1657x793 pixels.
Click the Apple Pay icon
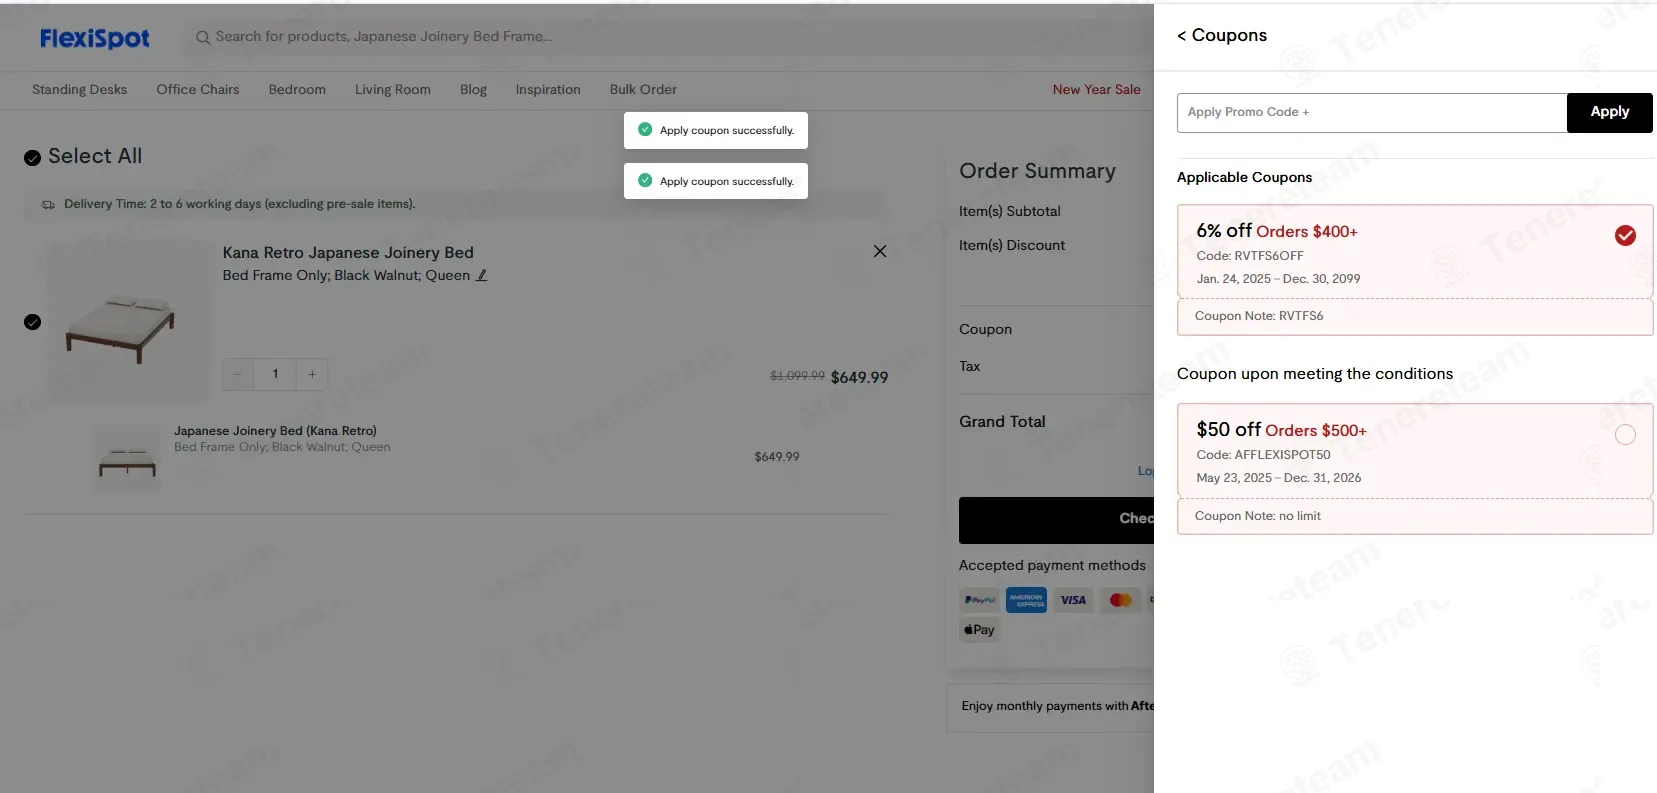pos(979,630)
